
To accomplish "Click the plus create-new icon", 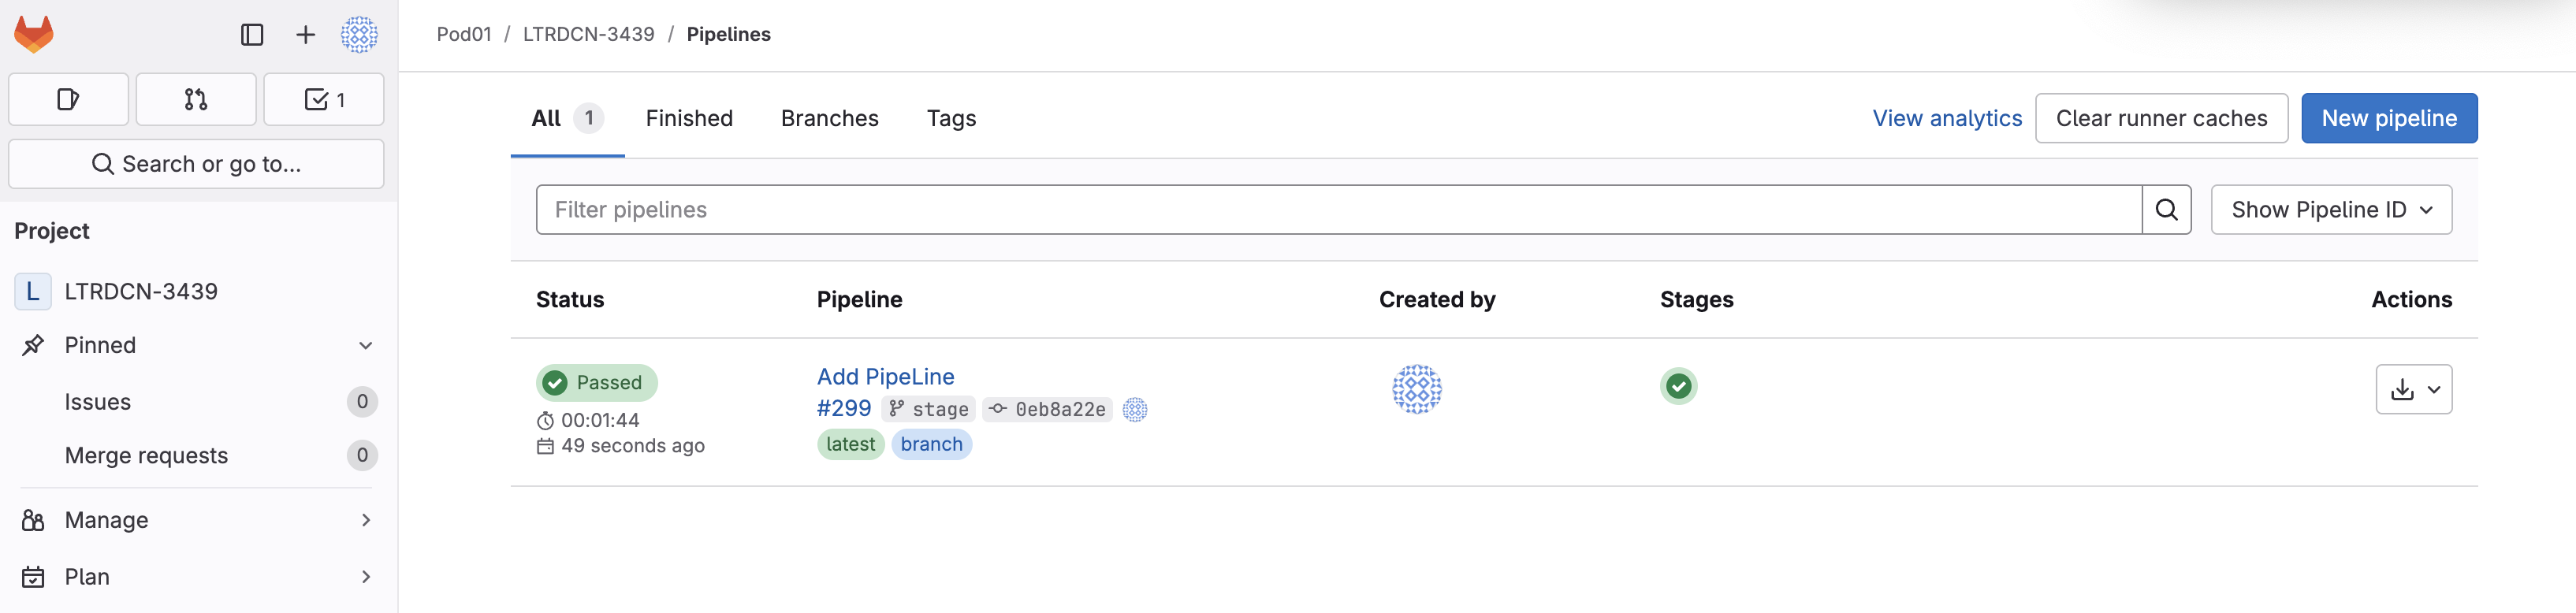I will coord(305,35).
